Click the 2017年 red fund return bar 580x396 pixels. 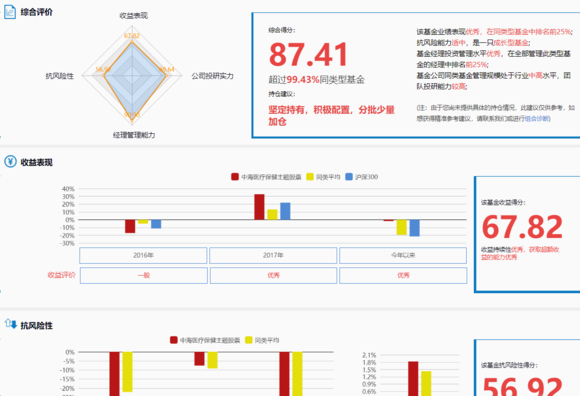(259, 207)
